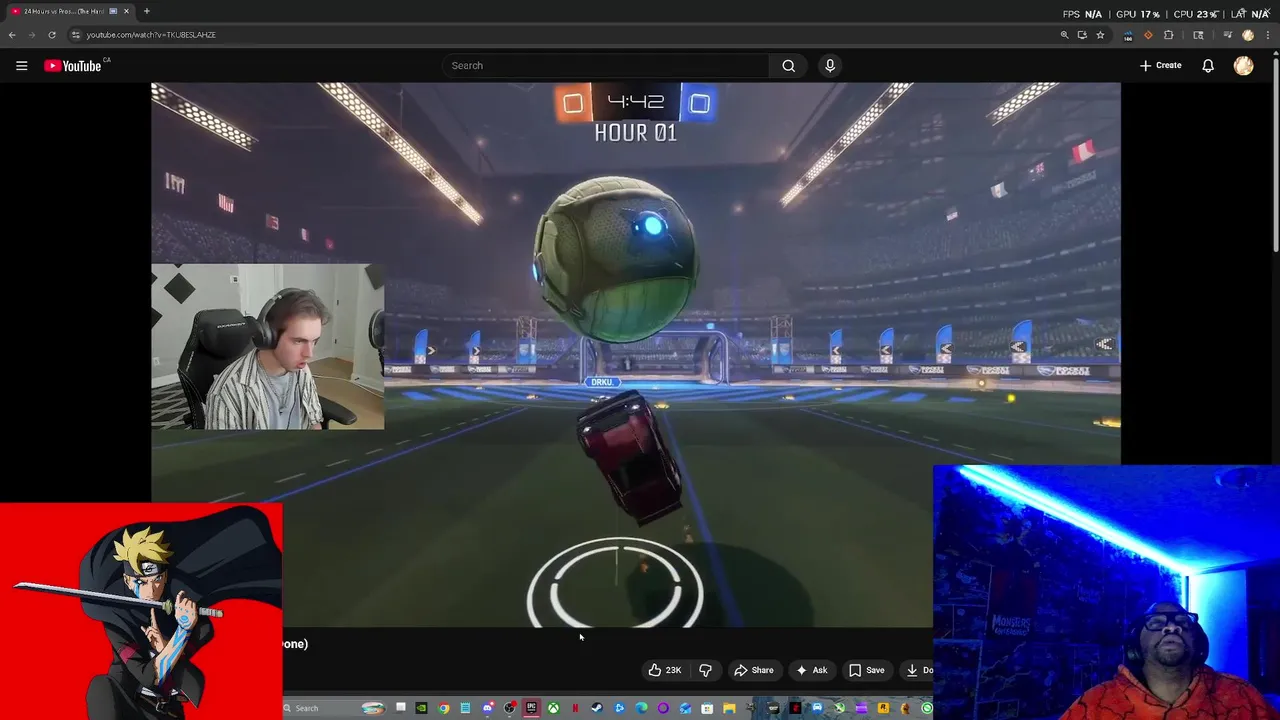
Task: Open site information icon in address bar
Action: point(75,35)
